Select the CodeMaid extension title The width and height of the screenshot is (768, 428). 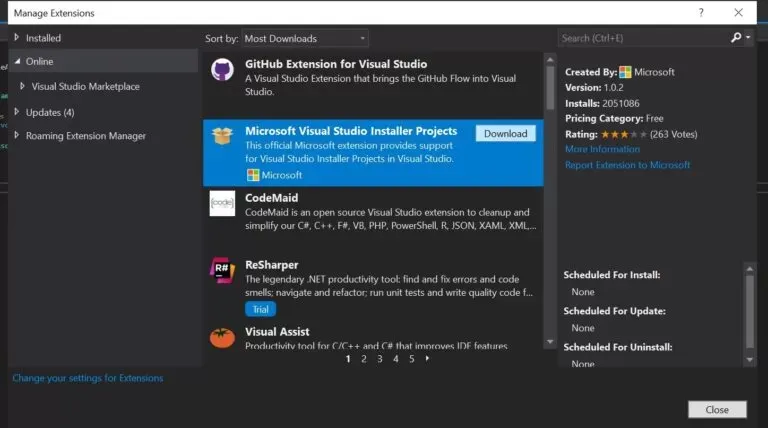(x=271, y=198)
